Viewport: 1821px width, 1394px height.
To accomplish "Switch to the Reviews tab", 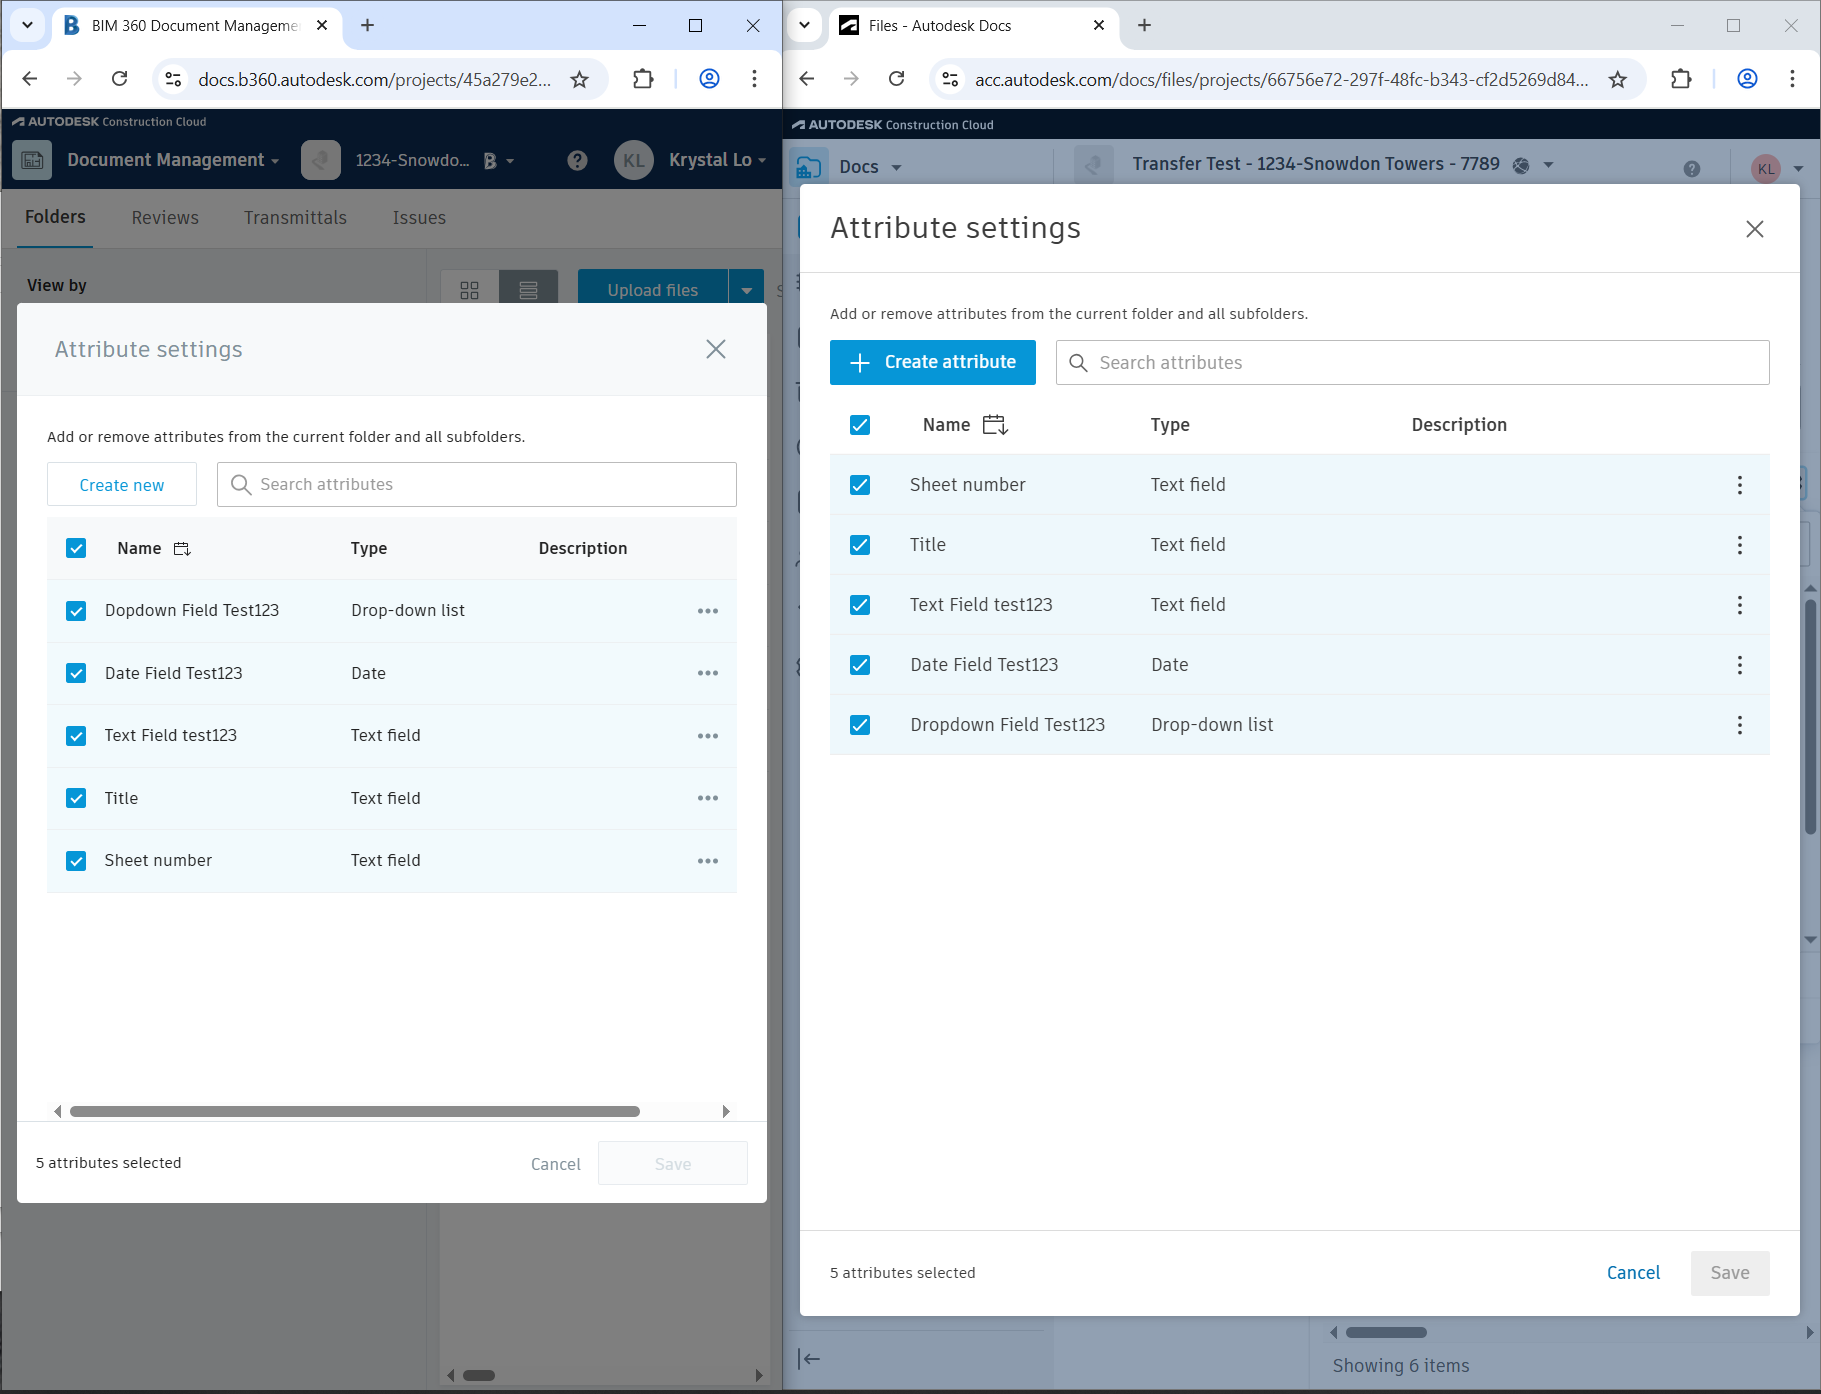I will coord(165,217).
